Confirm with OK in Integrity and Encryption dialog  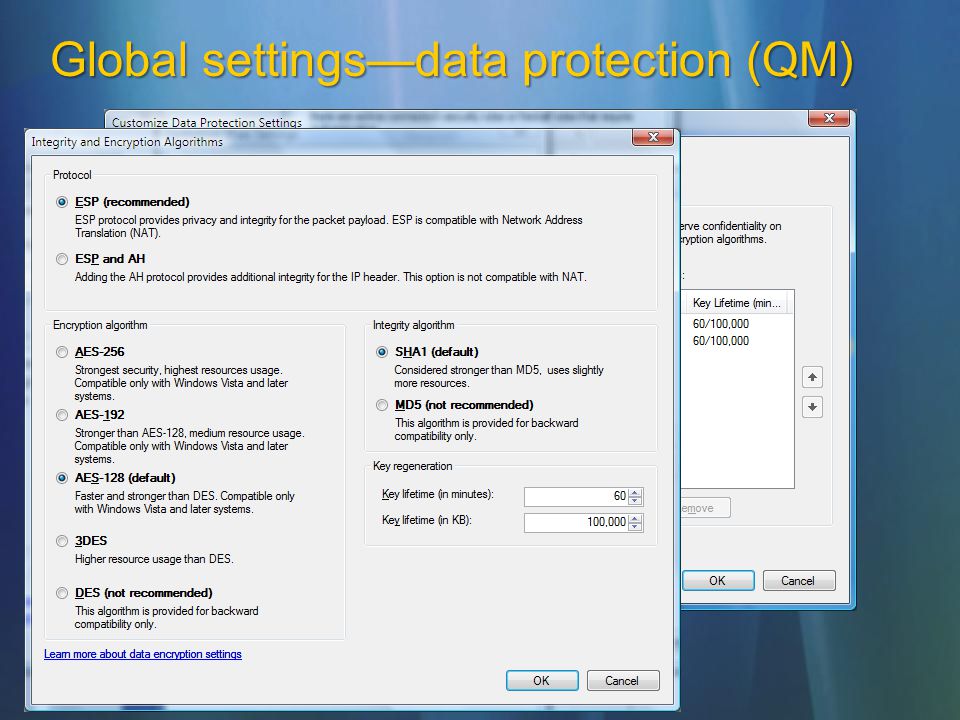click(x=542, y=681)
